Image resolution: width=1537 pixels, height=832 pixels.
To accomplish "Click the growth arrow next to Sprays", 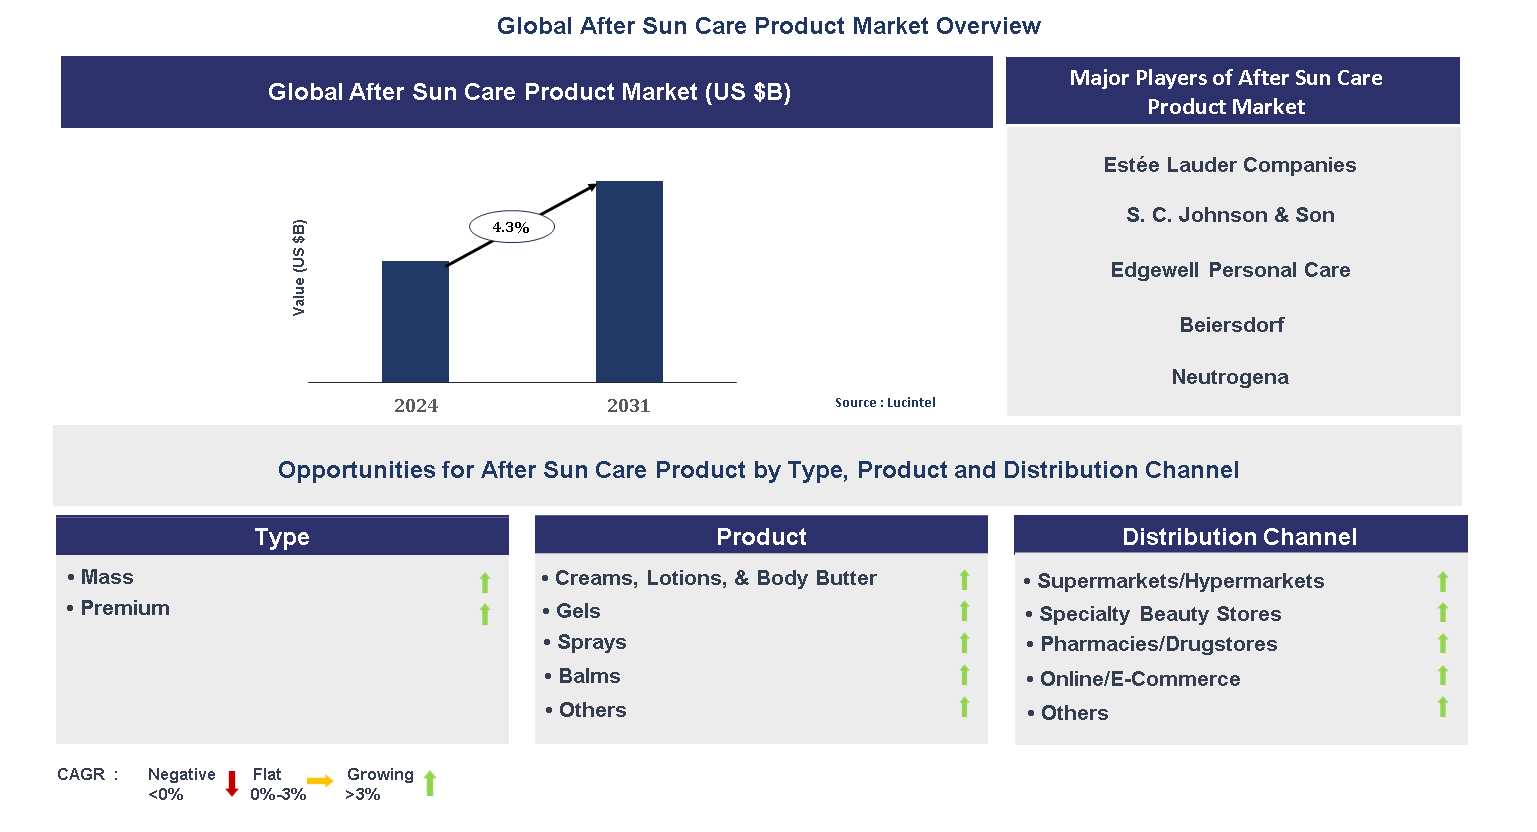I will point(964,643).
